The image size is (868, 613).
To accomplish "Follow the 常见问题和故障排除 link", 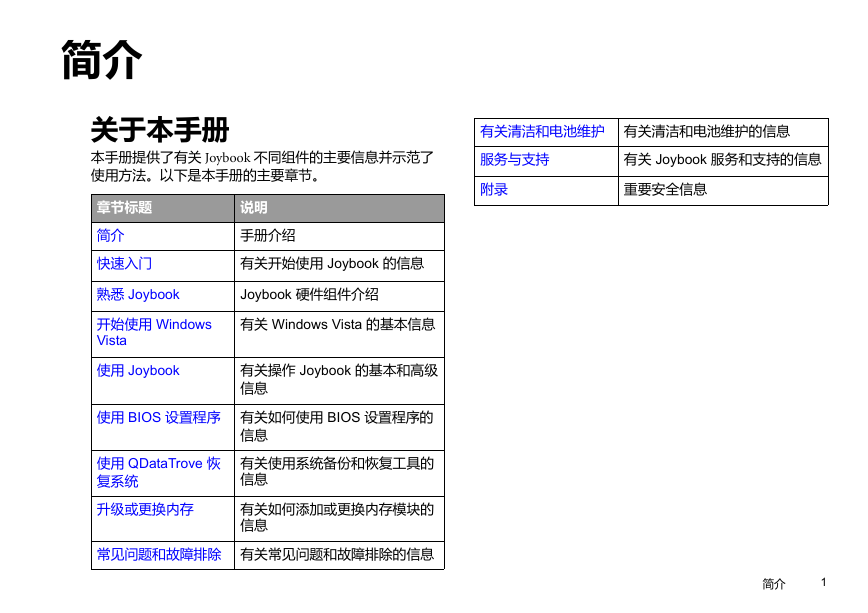I will [159, 554].
